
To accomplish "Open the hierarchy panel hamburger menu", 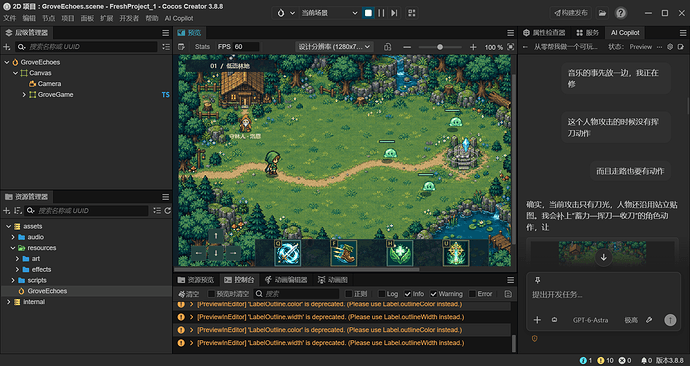I will [x=165, y=33].
